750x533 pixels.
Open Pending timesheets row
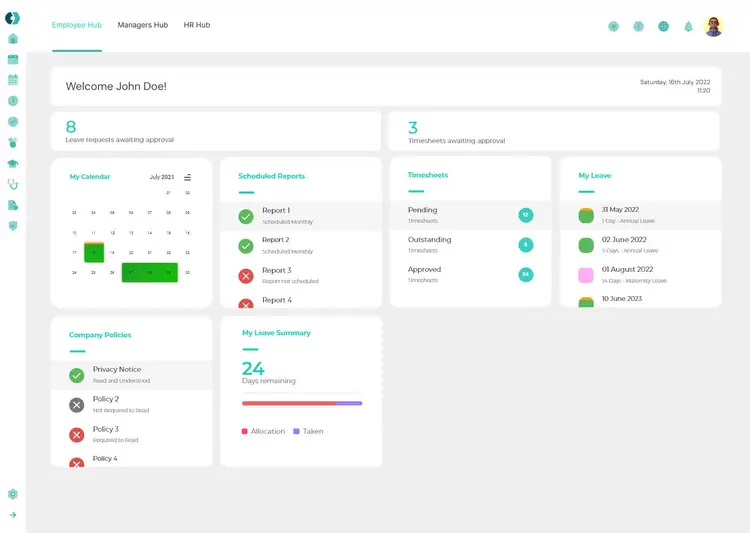pyautogui.click(x=470, y=215)
